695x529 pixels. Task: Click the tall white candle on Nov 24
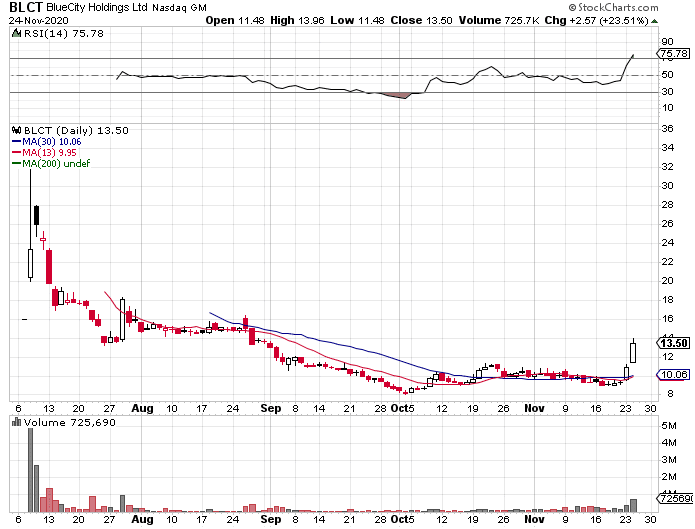(633, 353)
